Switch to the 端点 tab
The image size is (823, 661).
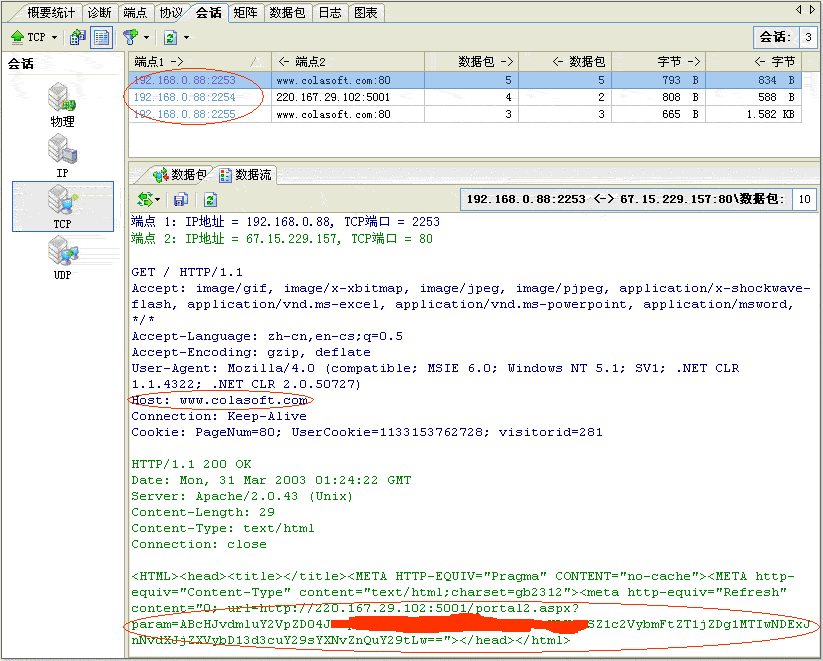135,13
